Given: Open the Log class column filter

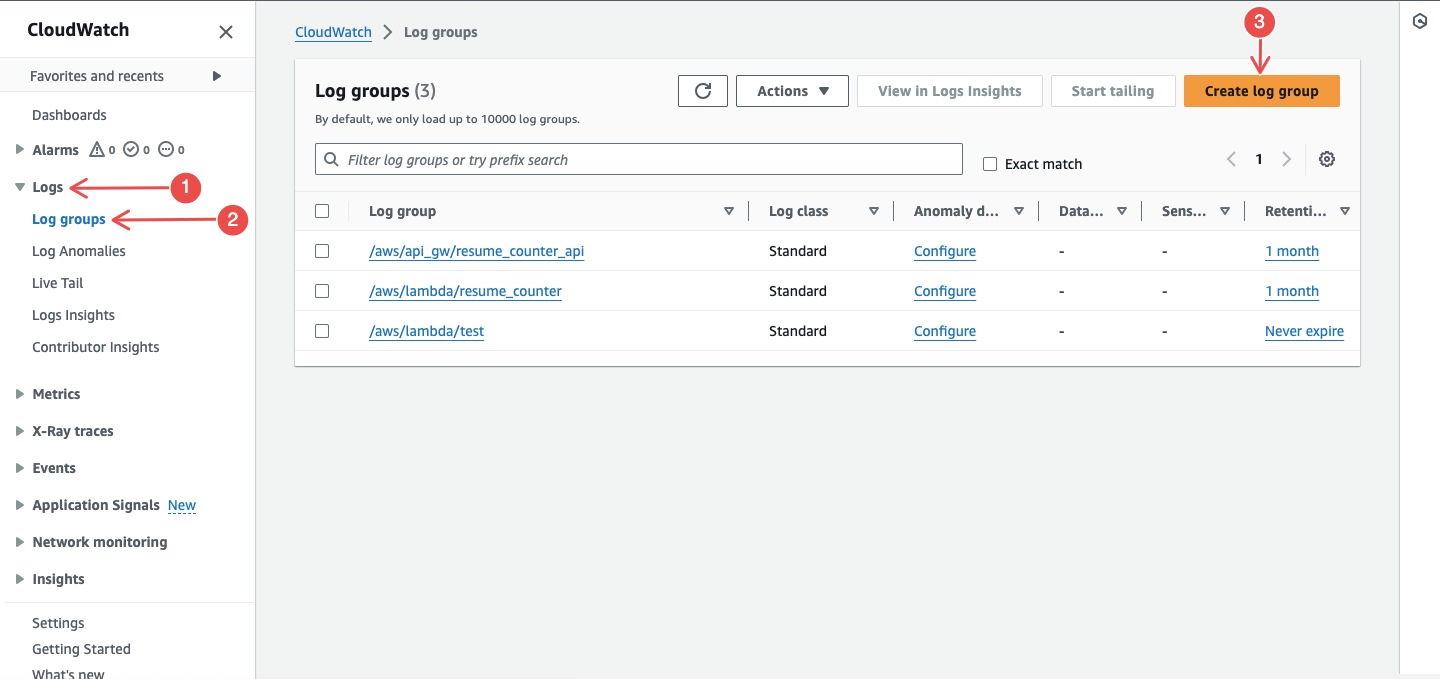Looking at the screenshot, I should coord(874,211).
